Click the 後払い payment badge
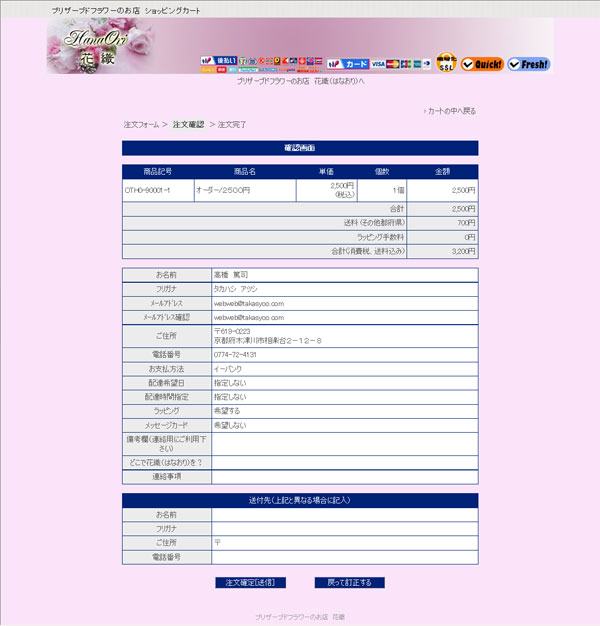The image size is (600, 626). [x=219, y=60]
